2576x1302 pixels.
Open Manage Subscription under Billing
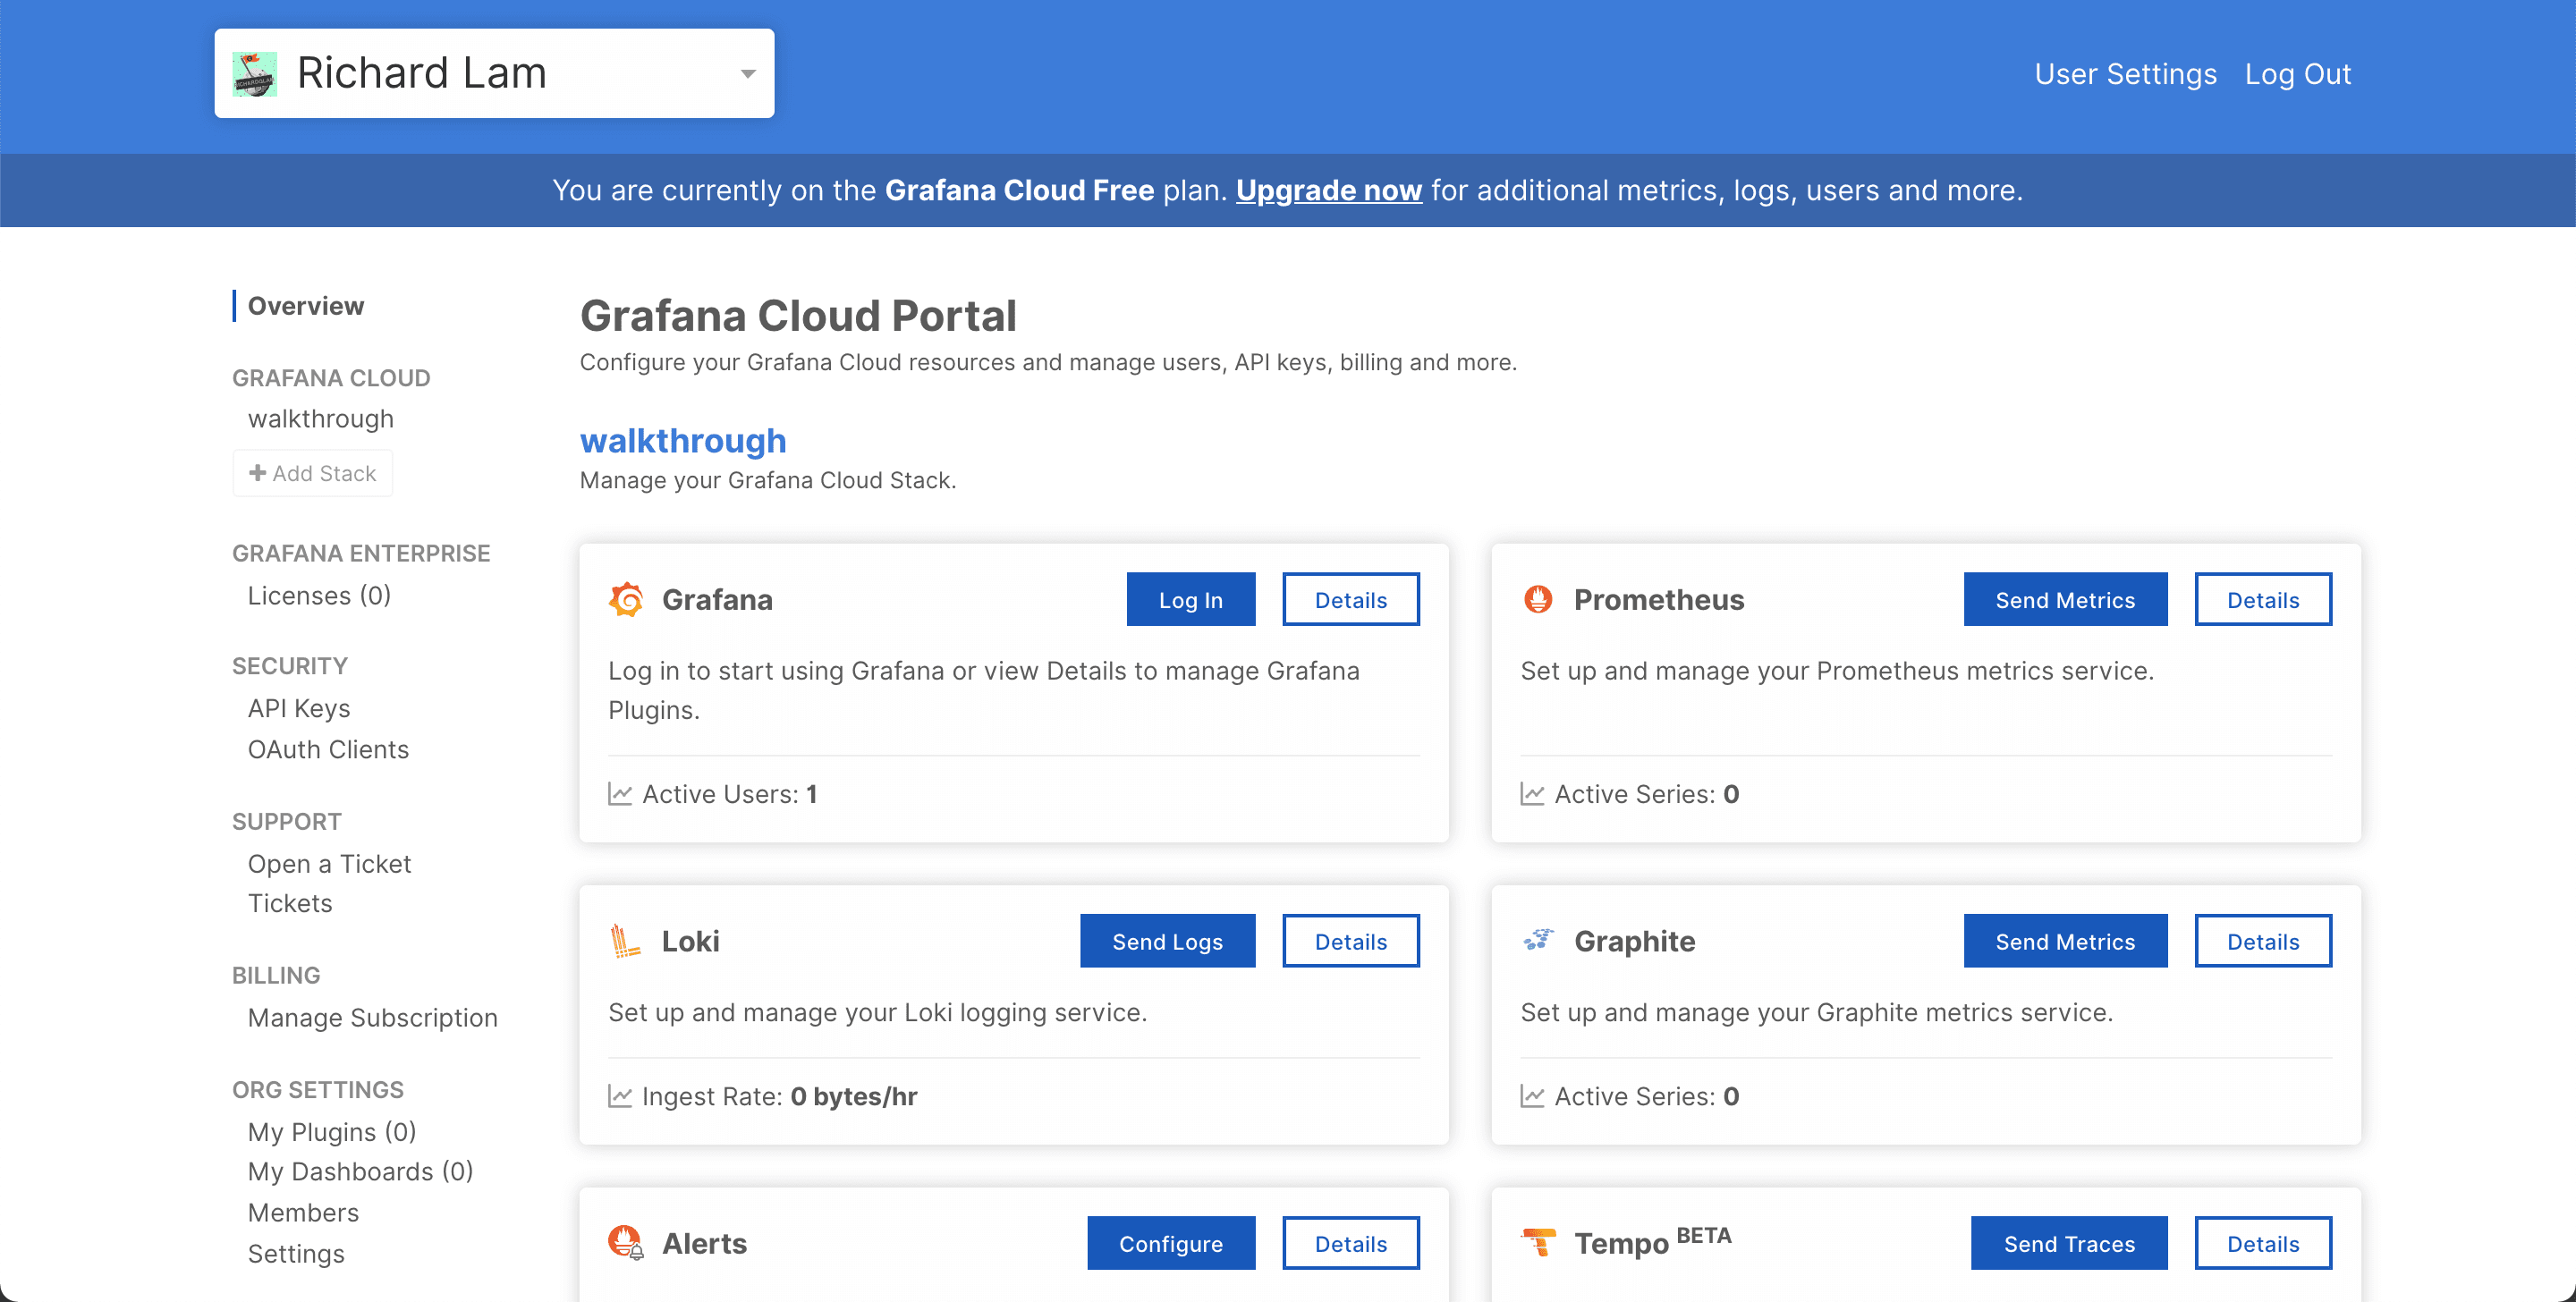point(372,1017)
